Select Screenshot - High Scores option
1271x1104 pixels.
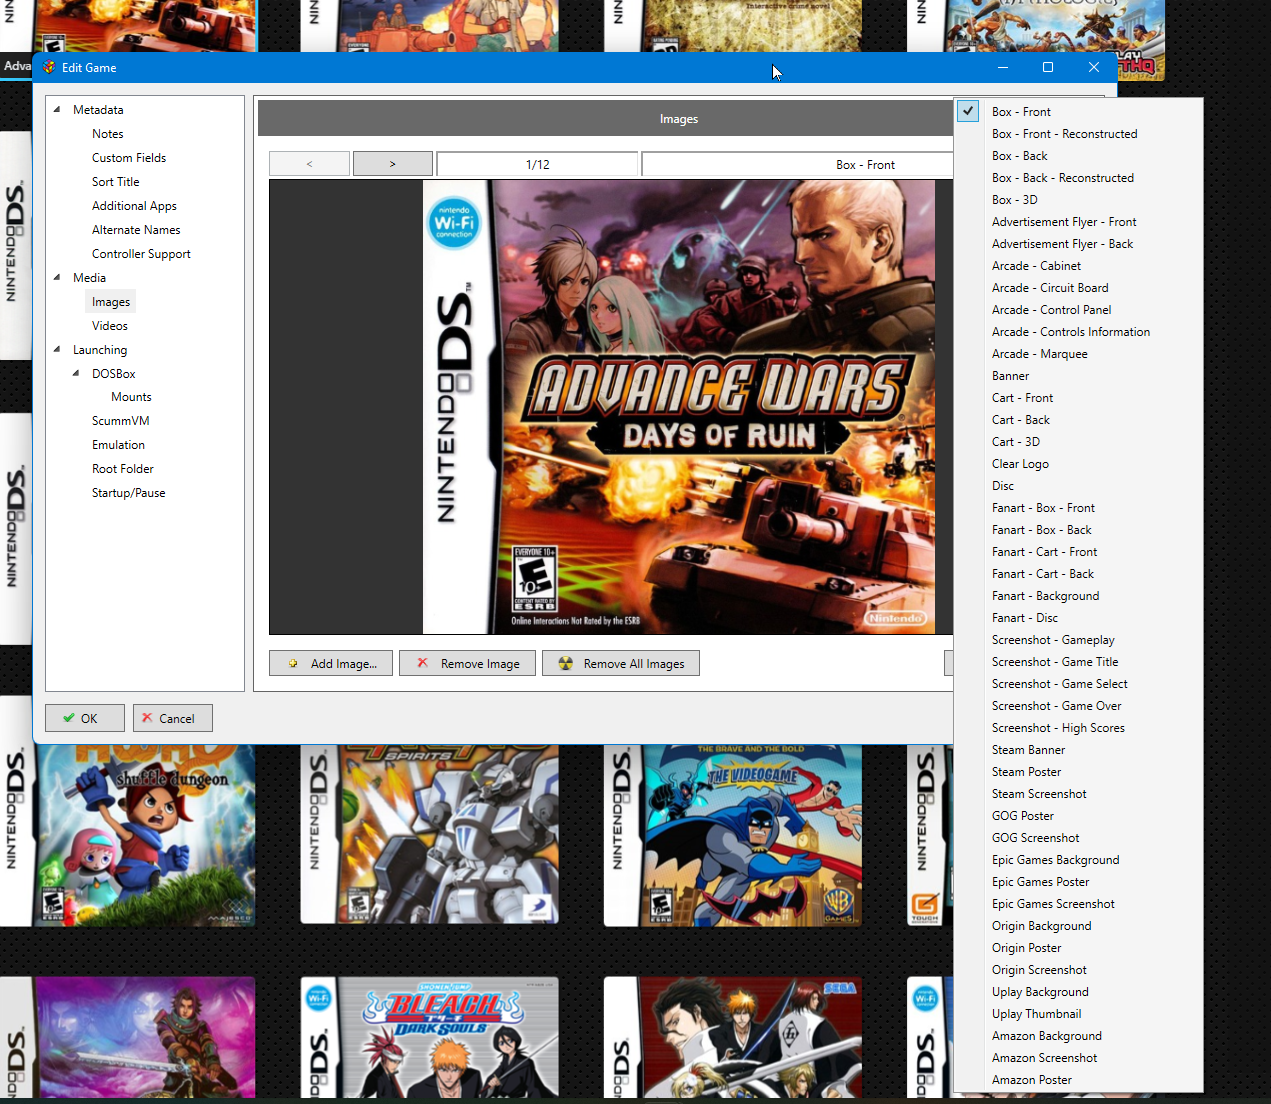[x=1078, y=728]
